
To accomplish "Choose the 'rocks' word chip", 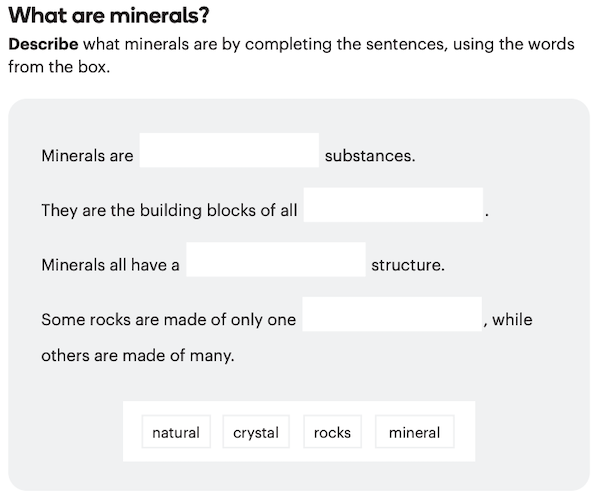I will [x=332, y=432].
